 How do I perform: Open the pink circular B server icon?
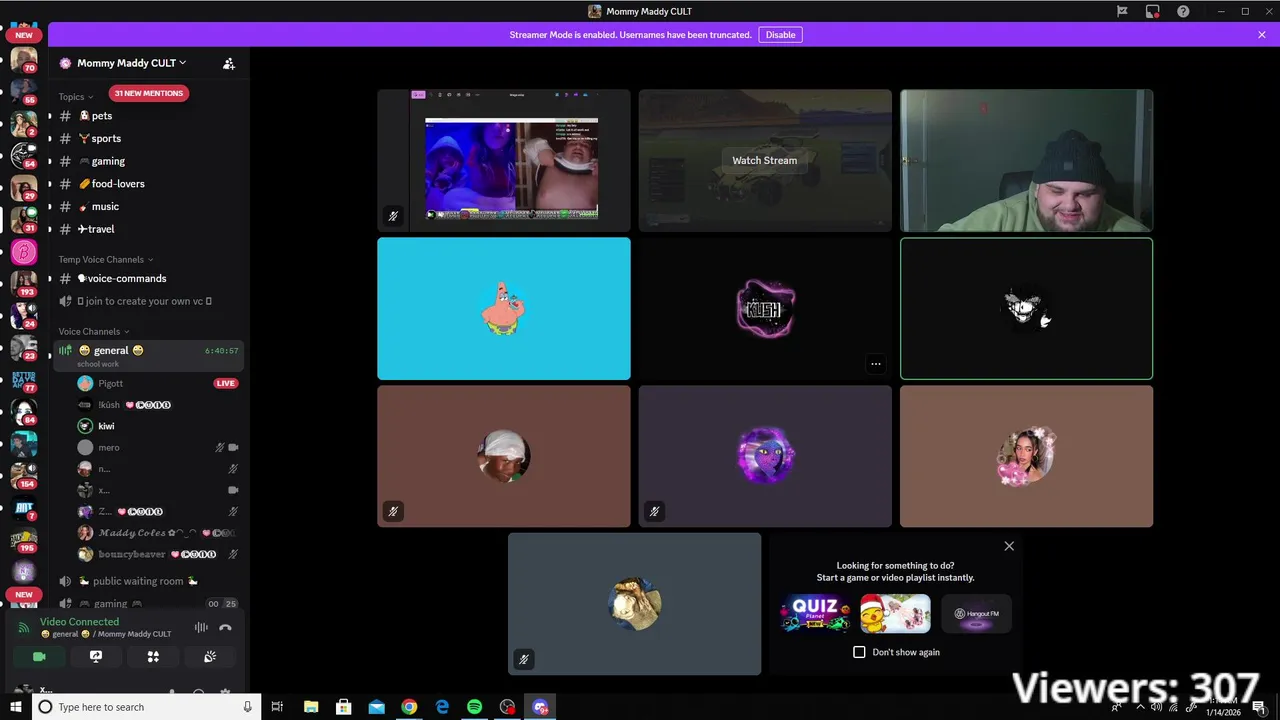click(x=24, y=252)
